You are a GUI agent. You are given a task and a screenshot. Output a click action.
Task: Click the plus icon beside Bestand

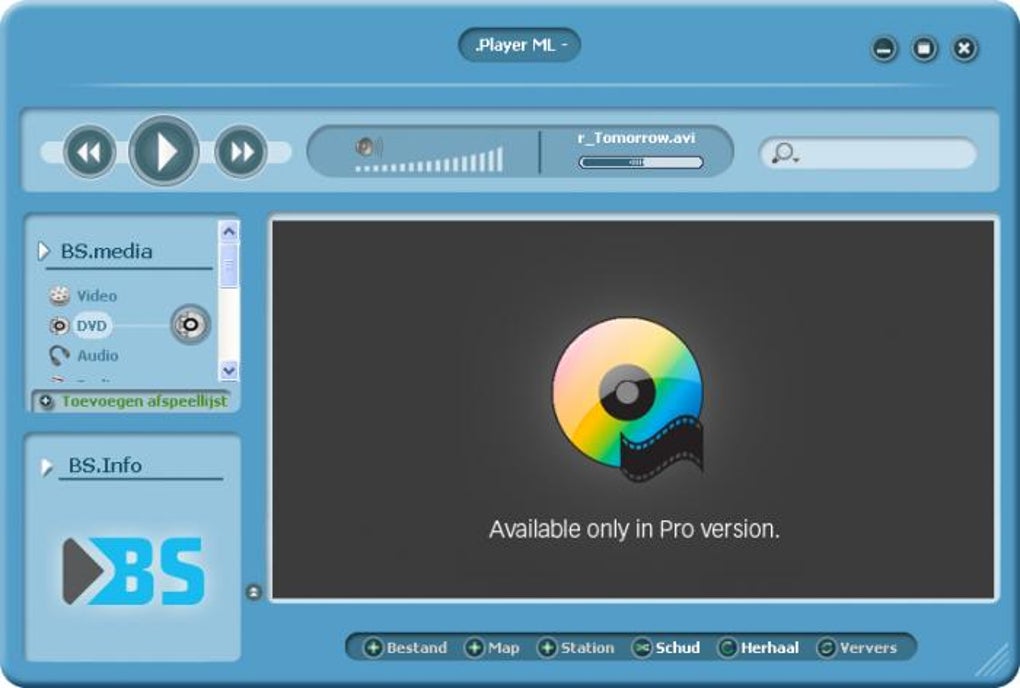pos(373,648)
